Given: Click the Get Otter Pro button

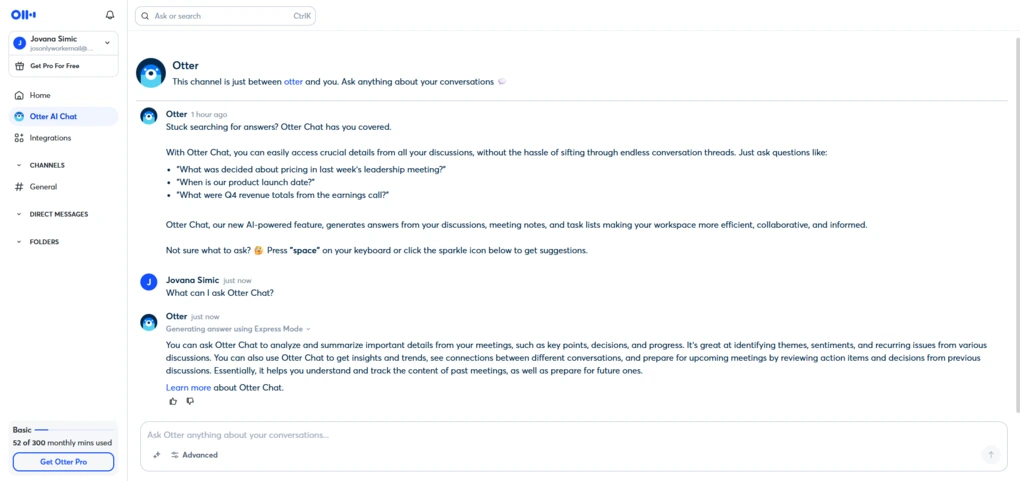Looking at the screenshot, I should coord(63,461).
